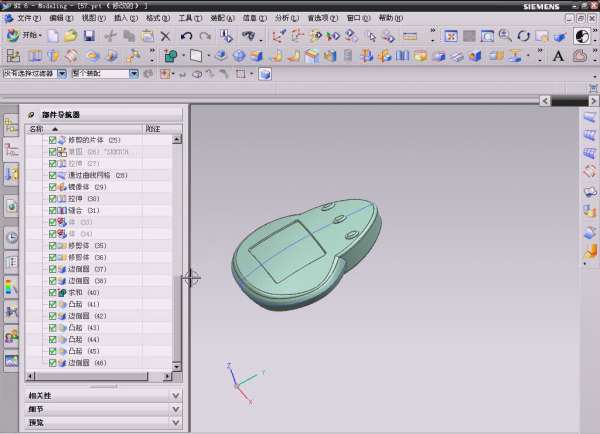The height and width of the screenshot is (434, 600).
Task: Open the History clock sidebar tab
Action: (x=12, y=237)
